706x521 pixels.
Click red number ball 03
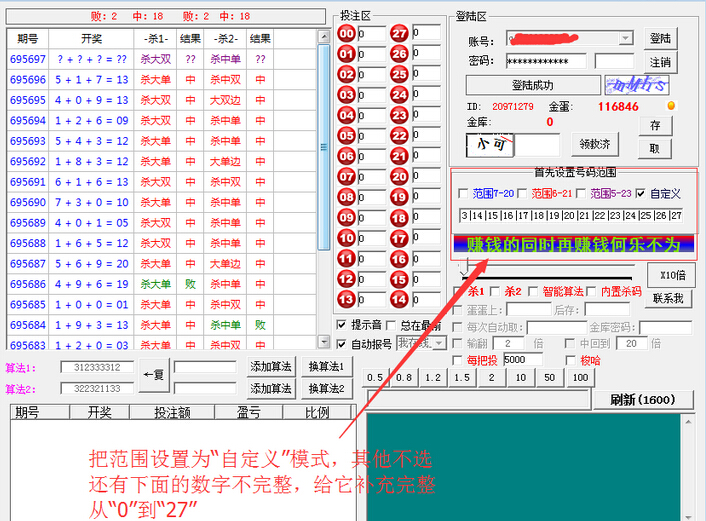(x=347, y=95)
